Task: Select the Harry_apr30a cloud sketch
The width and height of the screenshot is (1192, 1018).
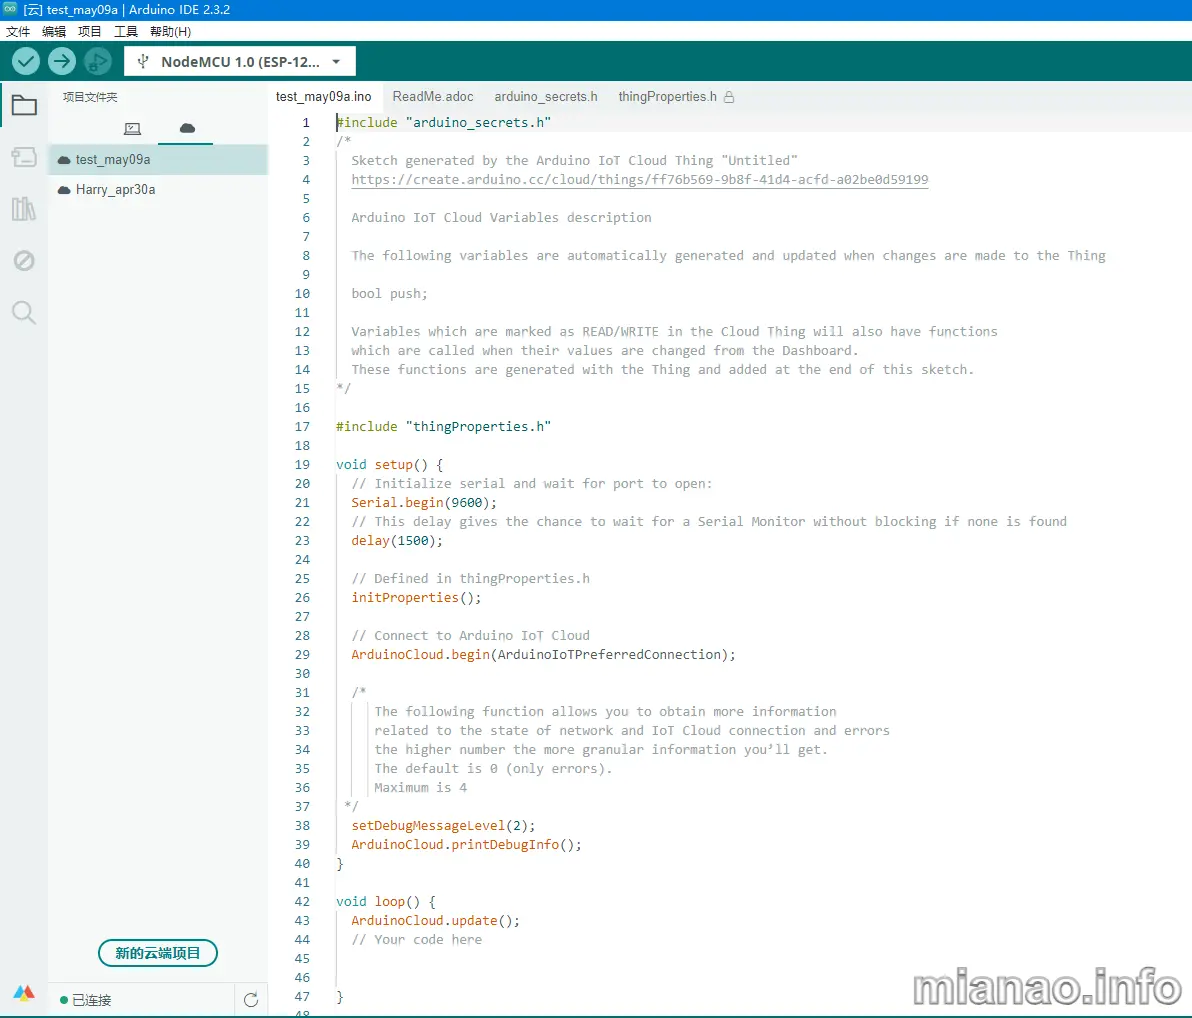Action: pyautogui.click(x=115, y=189)
